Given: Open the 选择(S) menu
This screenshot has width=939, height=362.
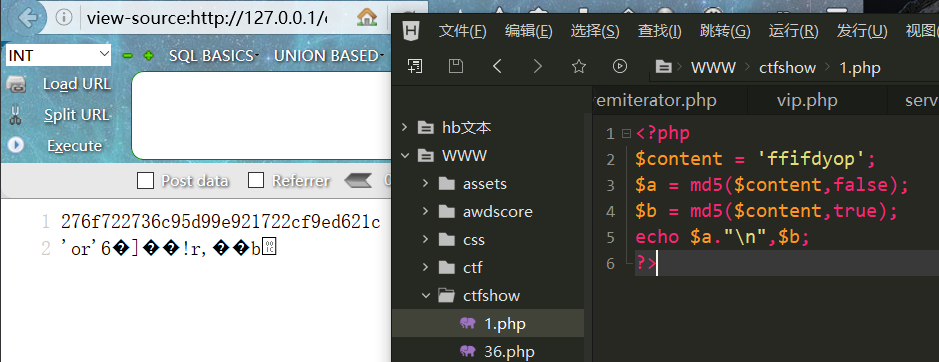Looking at the screenshot, I should coord(595,31).
